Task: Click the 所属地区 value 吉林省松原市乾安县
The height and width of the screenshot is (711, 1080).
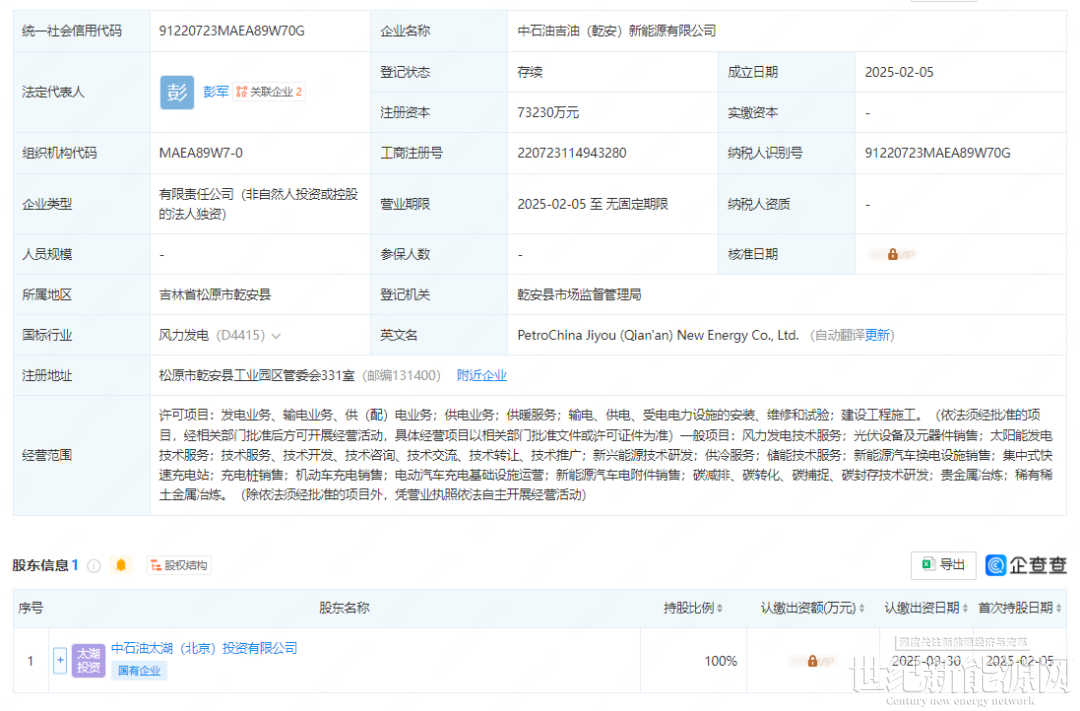Action: point(215,295)
